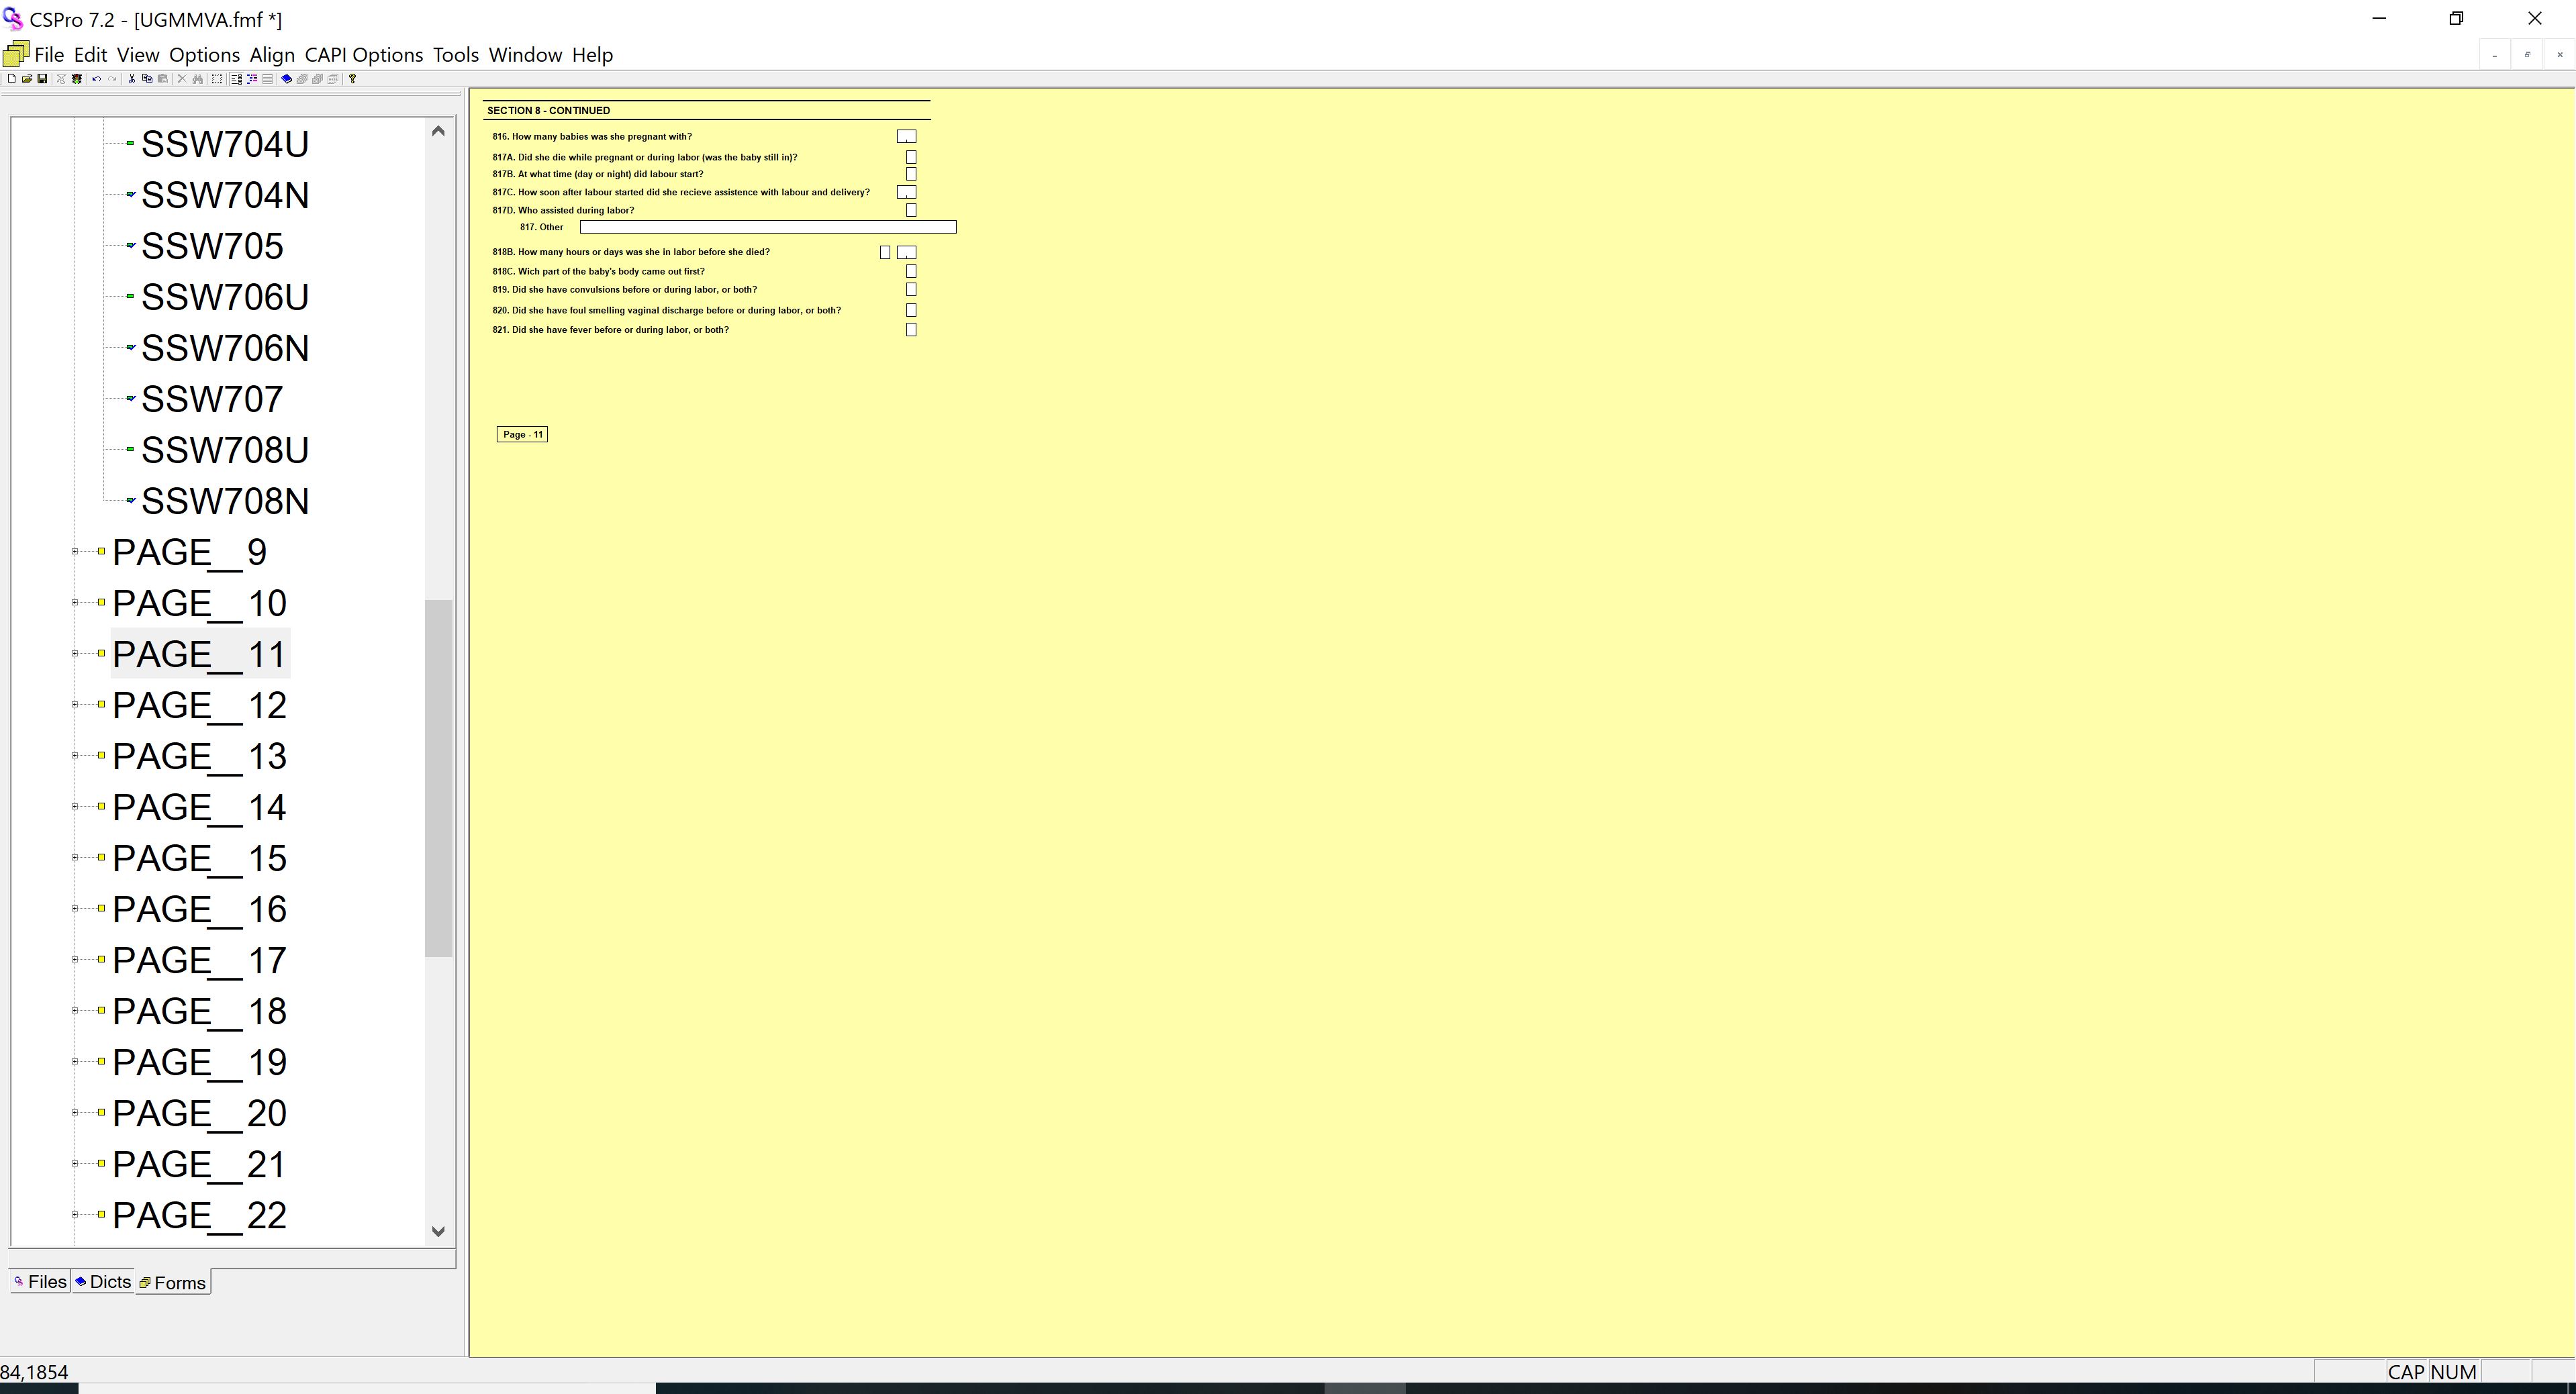This screenshot has height=1394, width=2576.
Task: Click the document icon left of File menu
Action: coord(16,55)
